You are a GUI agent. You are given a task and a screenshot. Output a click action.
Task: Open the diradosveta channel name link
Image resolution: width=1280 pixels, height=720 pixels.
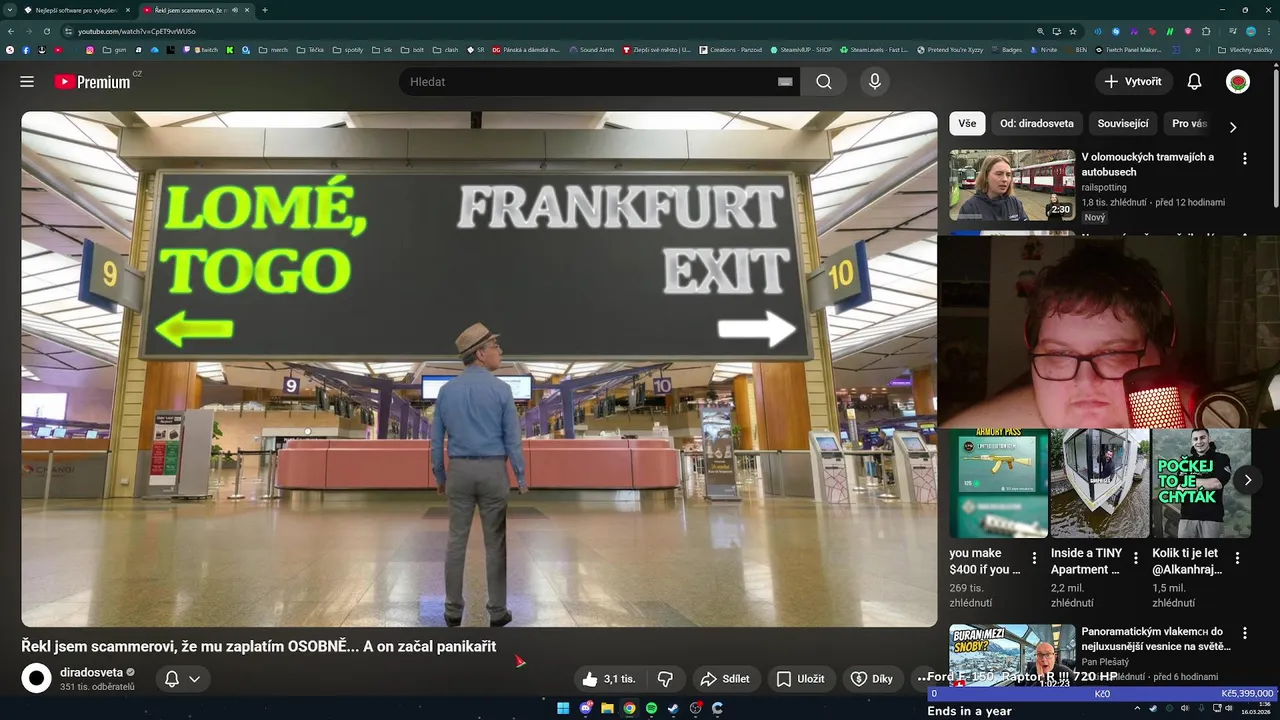pyautogui.click(x=91, y=673)
